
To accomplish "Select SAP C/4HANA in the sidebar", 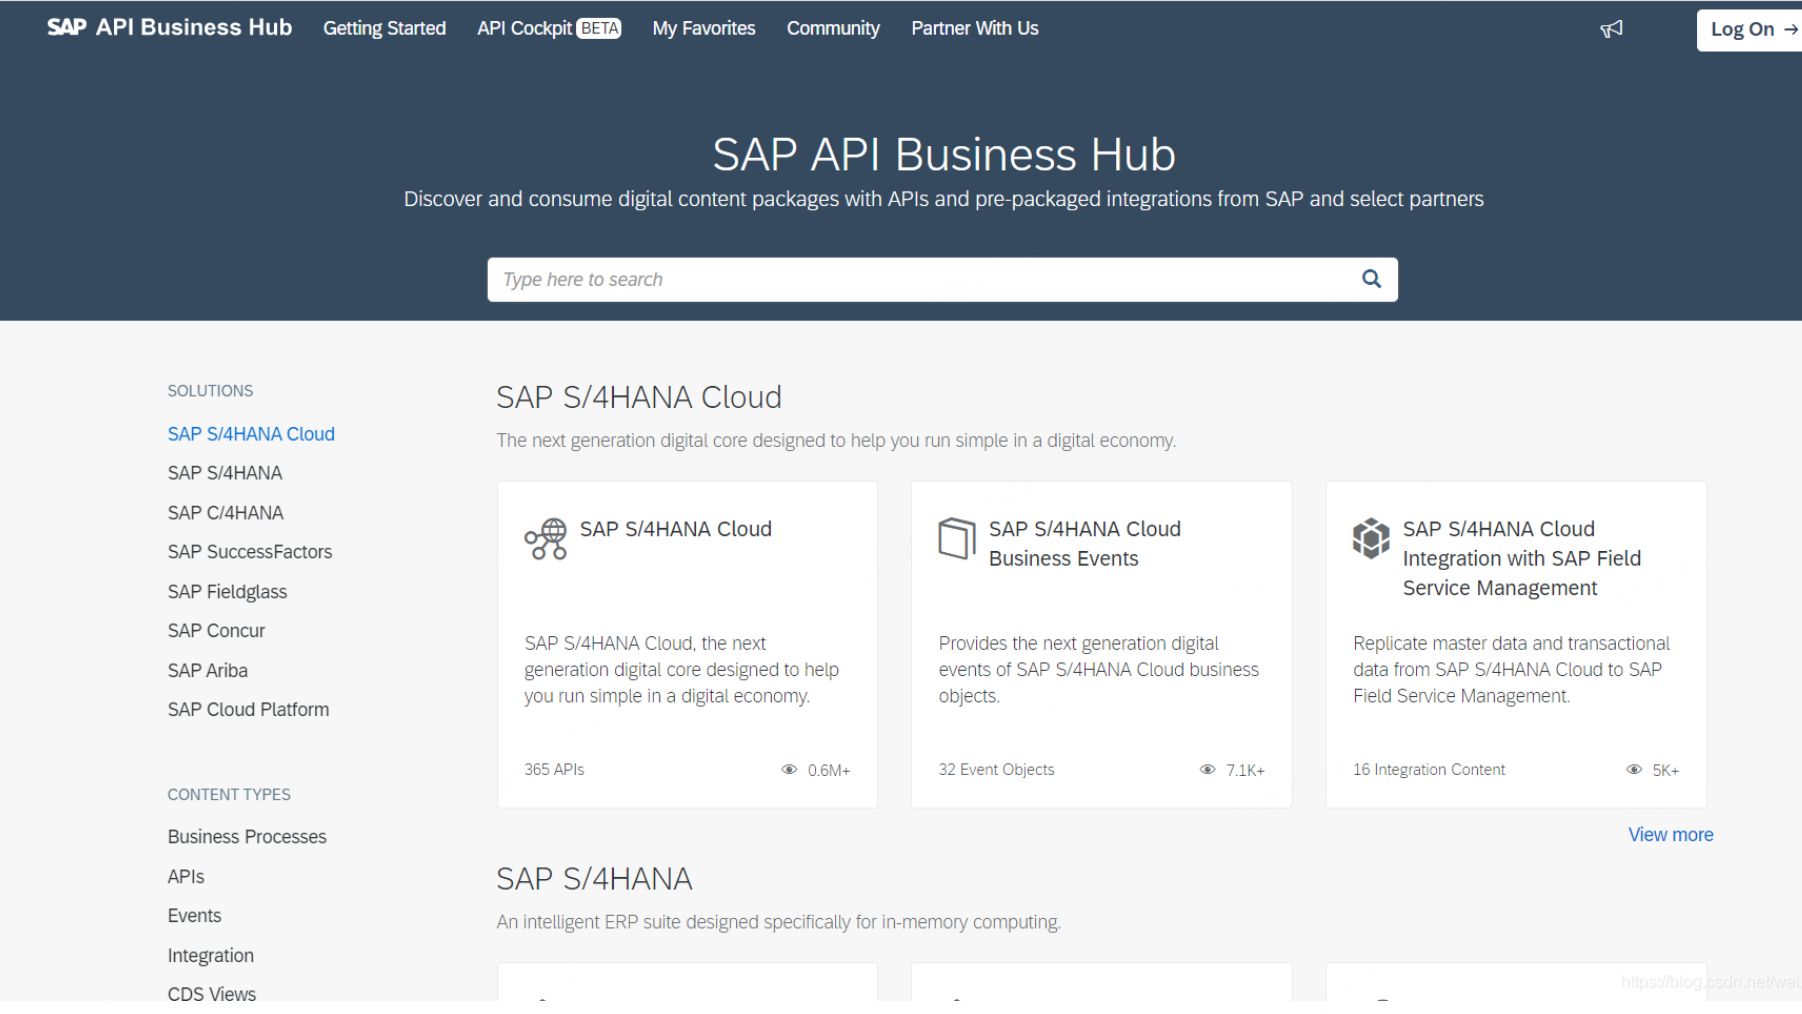I will (225, 513).
